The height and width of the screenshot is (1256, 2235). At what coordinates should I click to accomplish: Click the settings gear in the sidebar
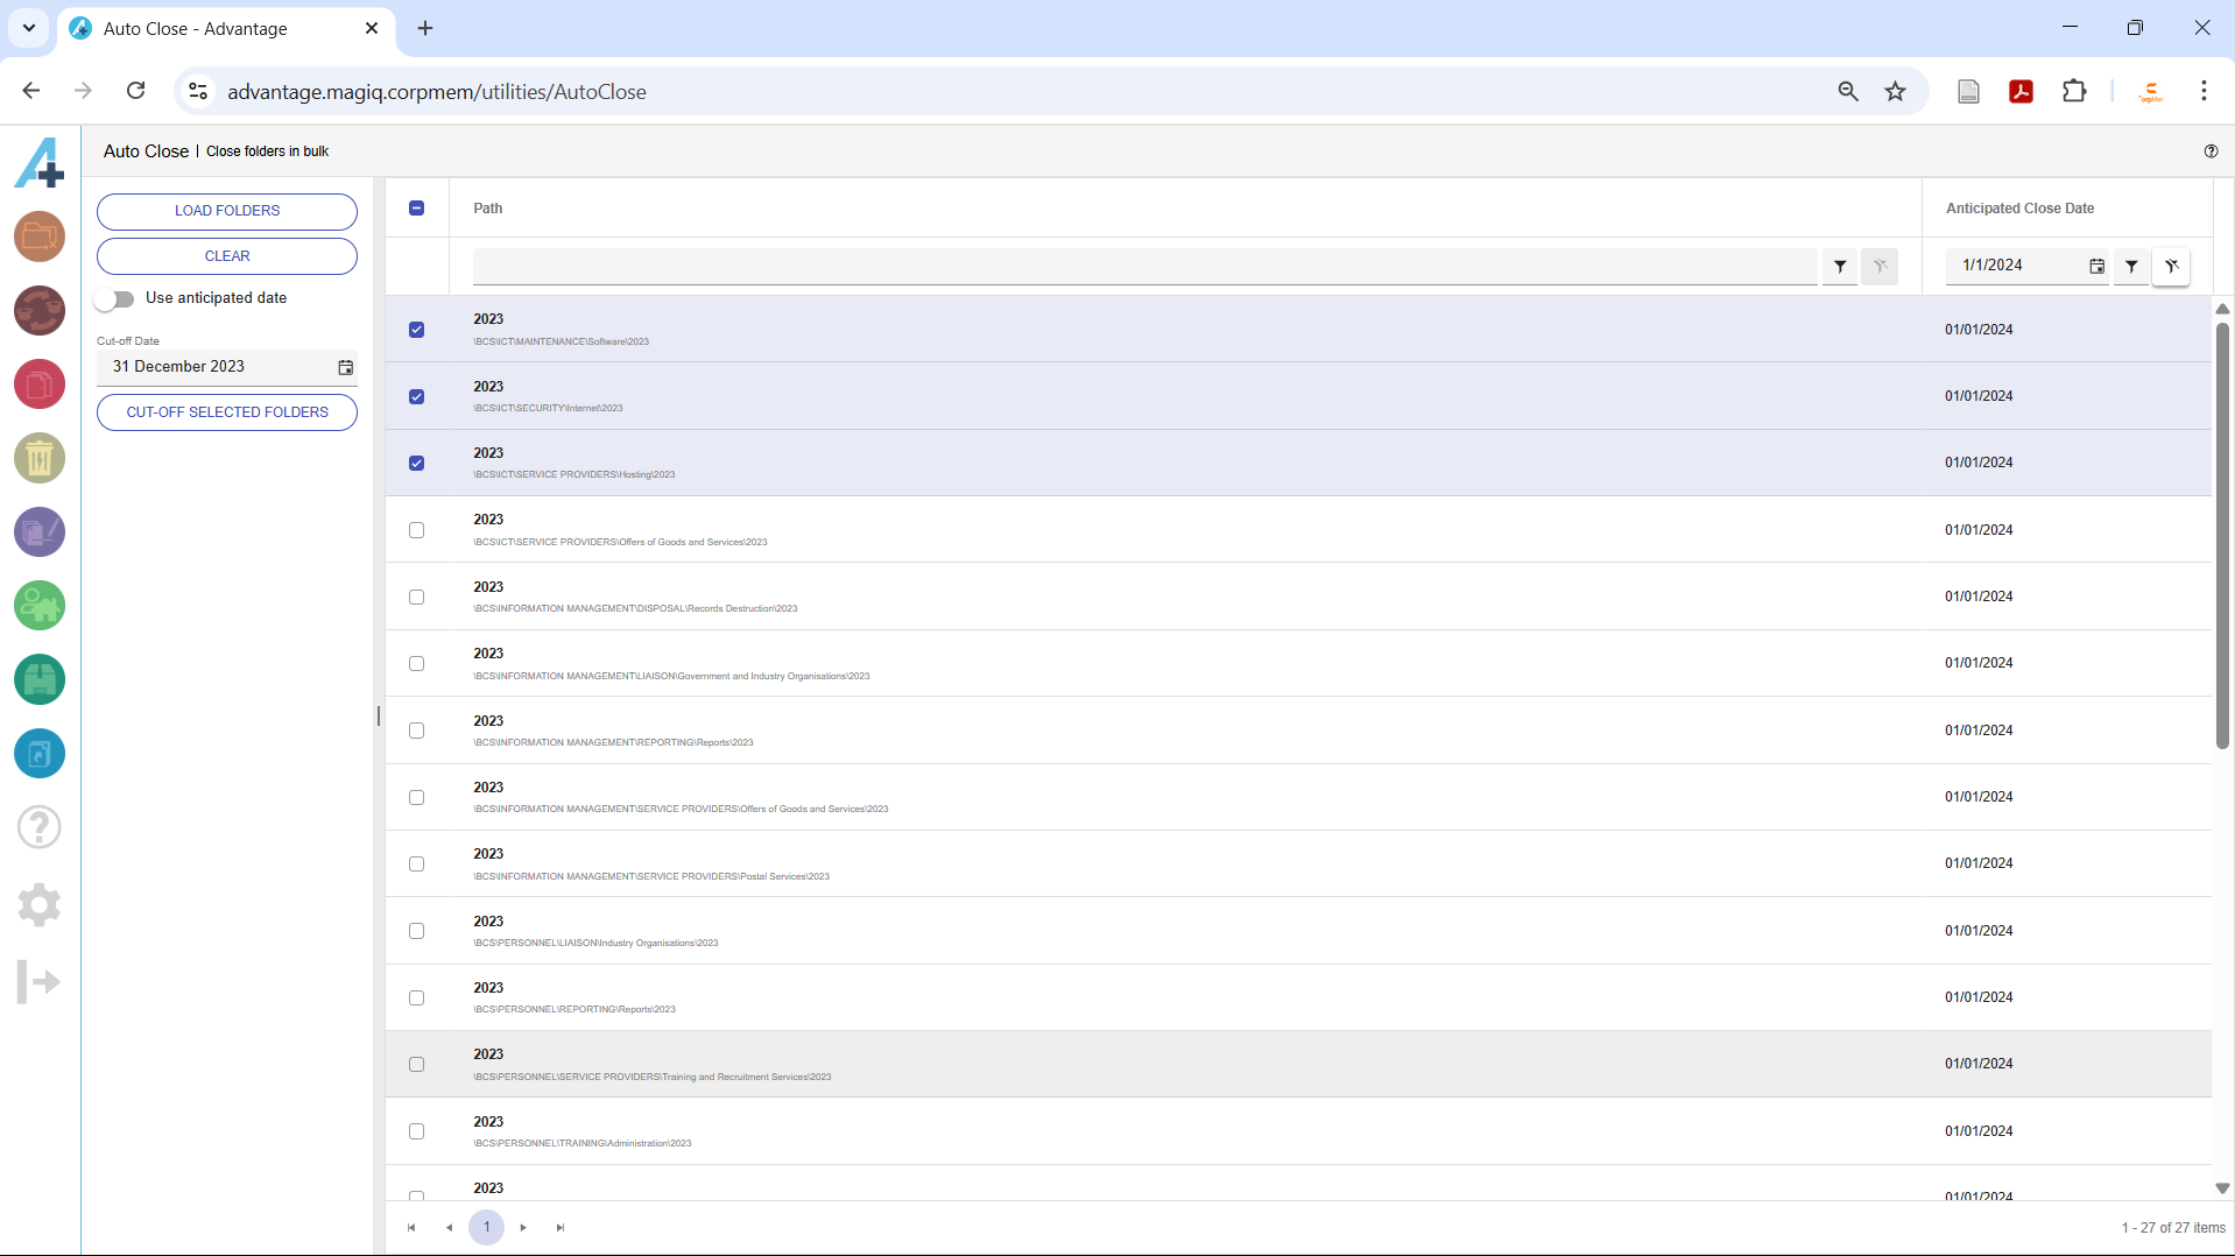click(39, 905)
